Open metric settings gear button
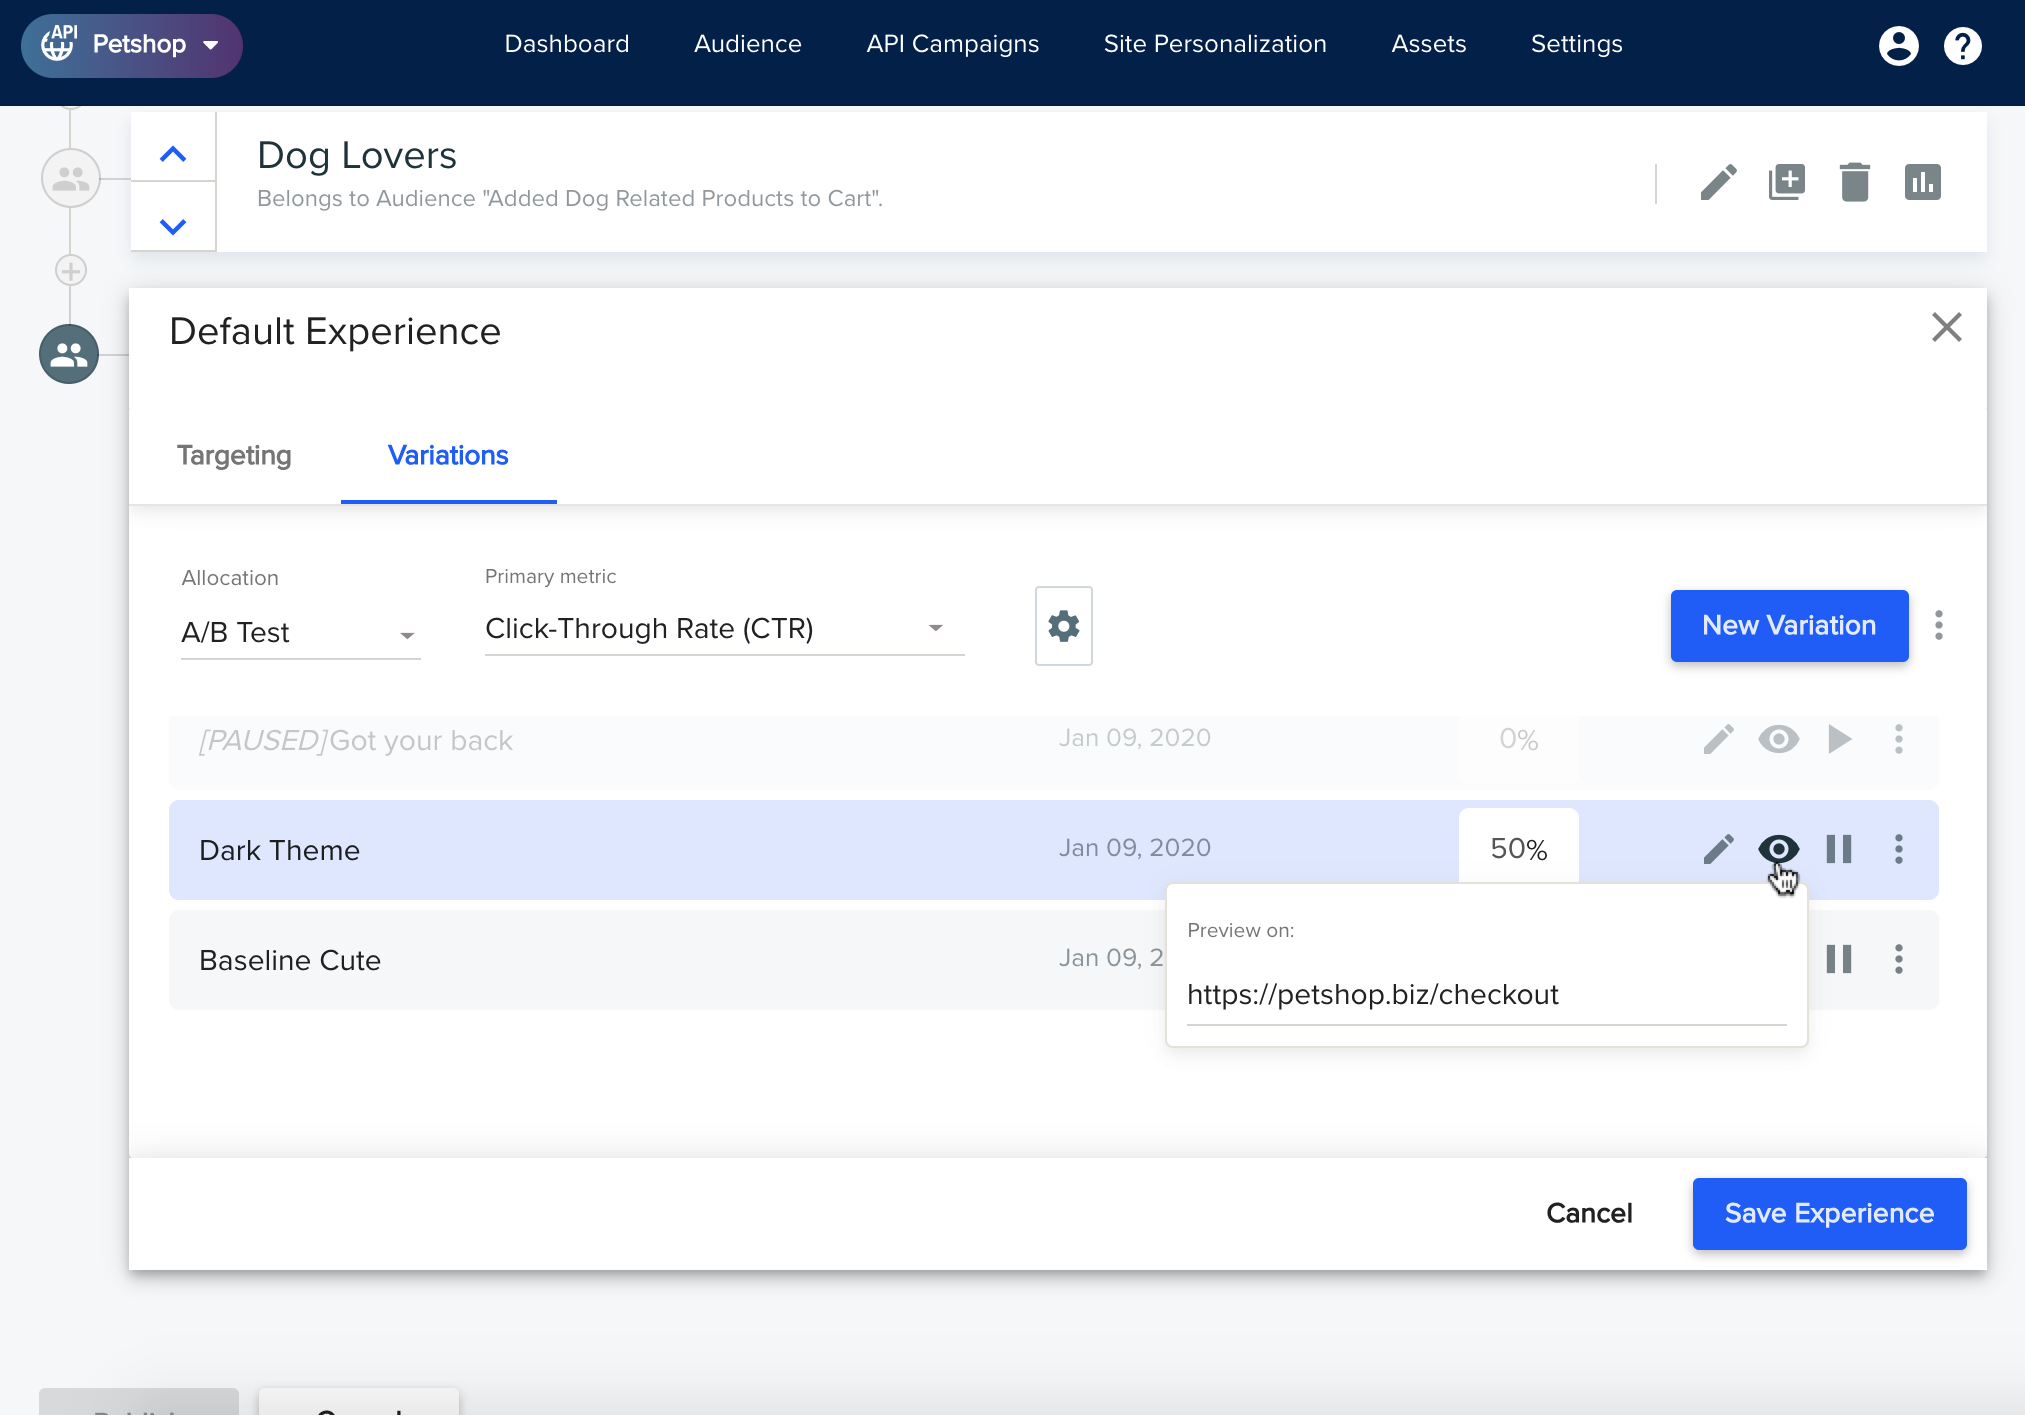The width and height of the screenshot is (2025, 1415). tap(1063, 626)
